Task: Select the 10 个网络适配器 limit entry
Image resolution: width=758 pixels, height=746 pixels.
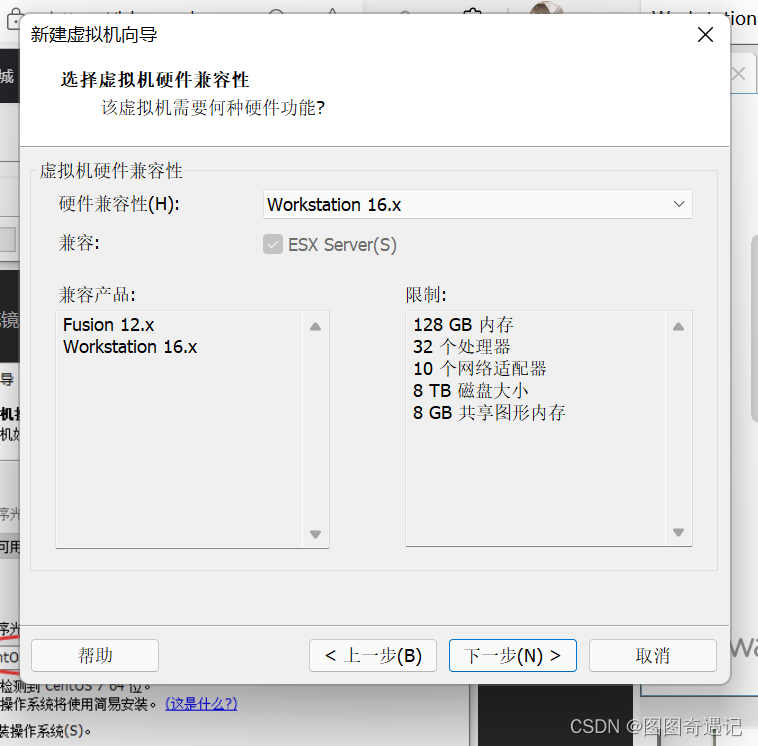Action: pyautogui.click(x=480, y=369)
